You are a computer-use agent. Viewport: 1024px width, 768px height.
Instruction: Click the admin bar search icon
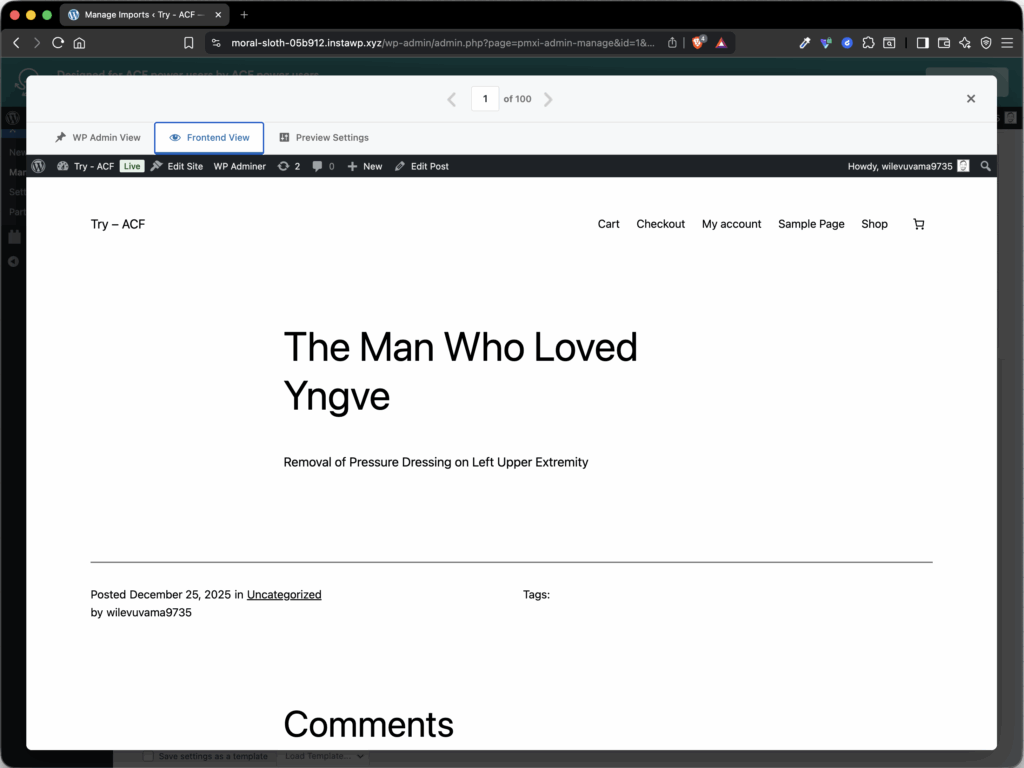pos(985,167)
